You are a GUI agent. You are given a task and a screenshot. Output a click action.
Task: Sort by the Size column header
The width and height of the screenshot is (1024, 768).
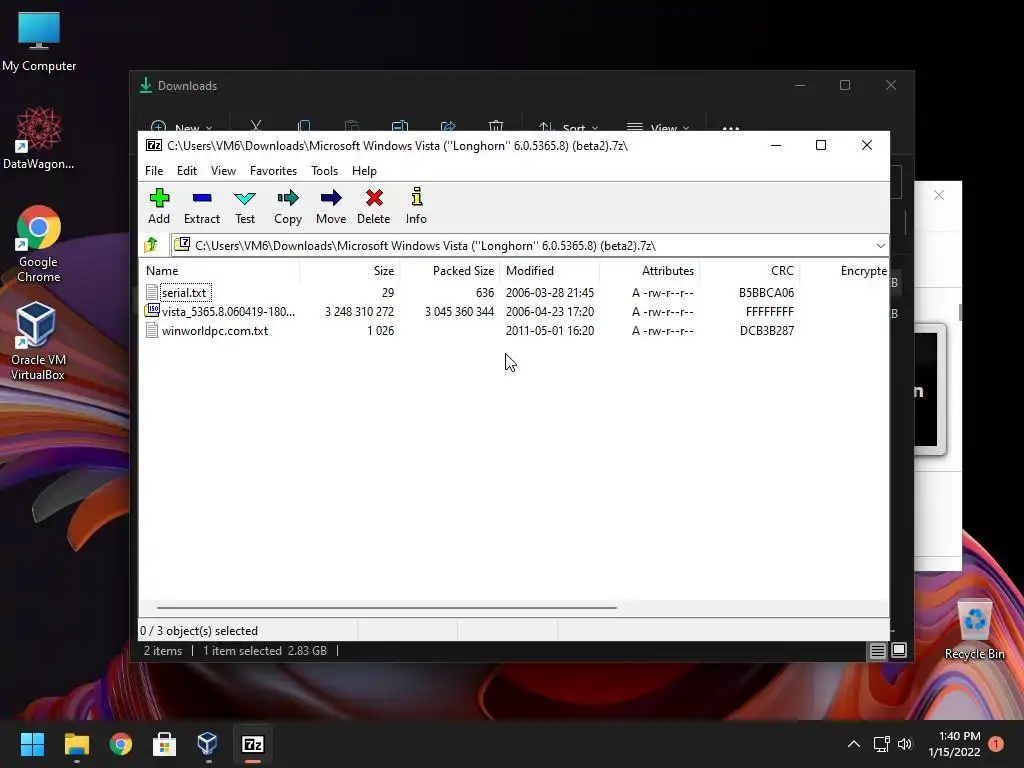(350, 270)
